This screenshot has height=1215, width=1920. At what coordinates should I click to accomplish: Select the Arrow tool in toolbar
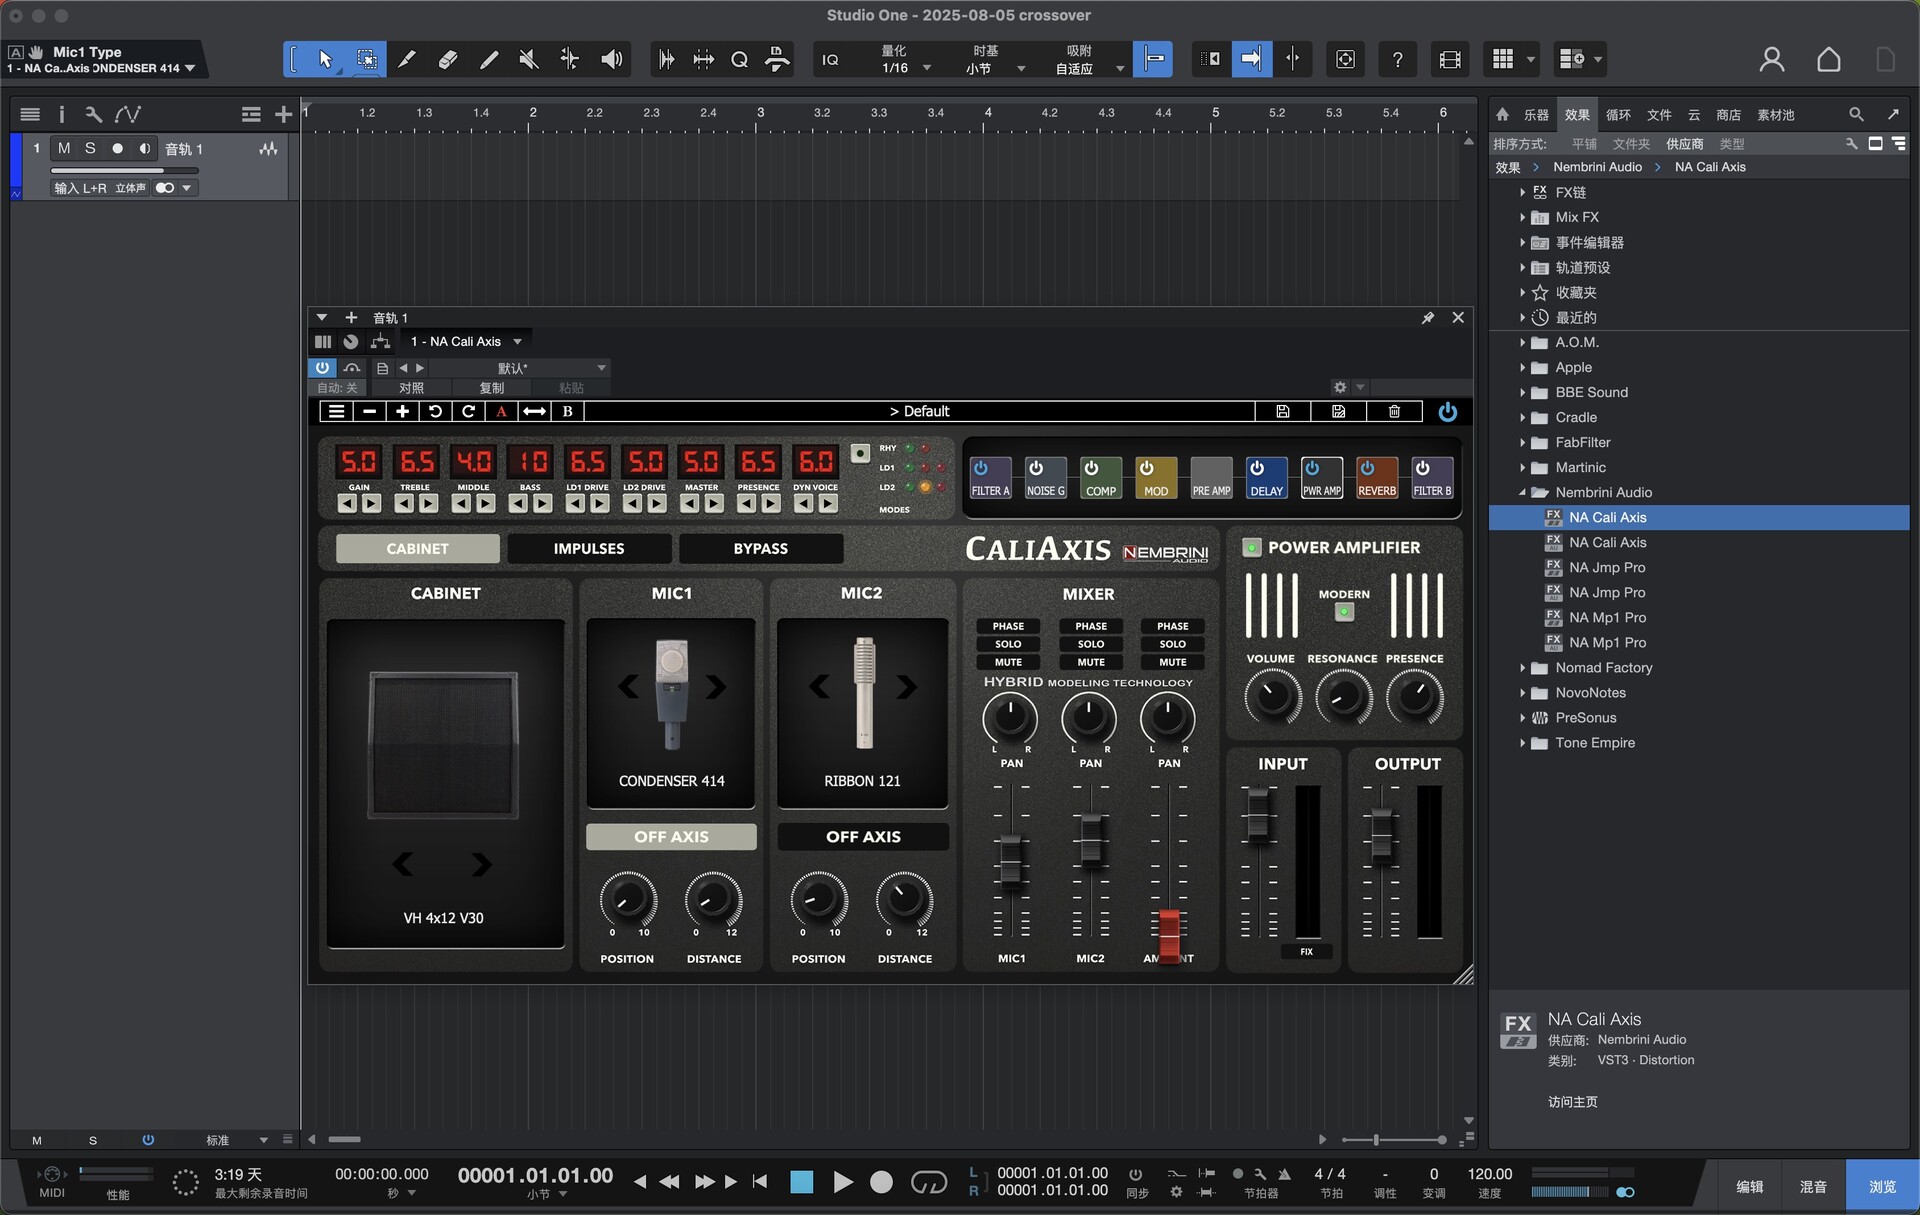click(x=325, y=60)
